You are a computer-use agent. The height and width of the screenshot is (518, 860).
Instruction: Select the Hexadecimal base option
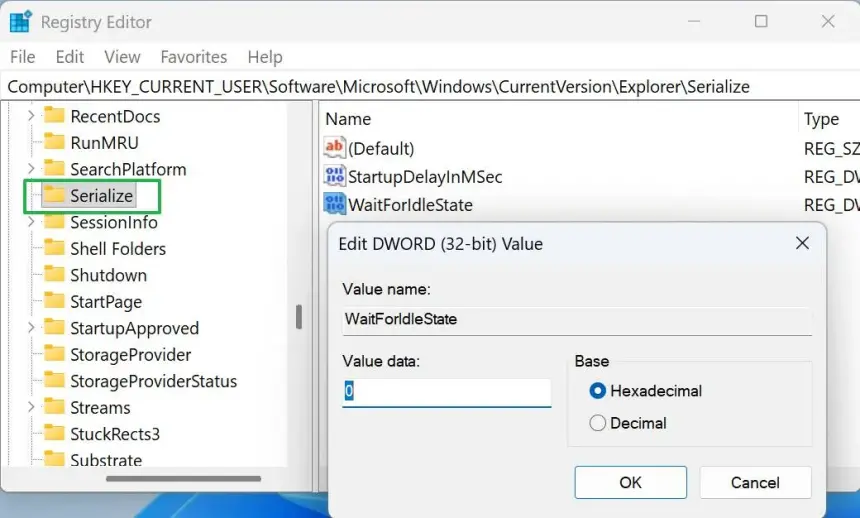click(598, 391)
